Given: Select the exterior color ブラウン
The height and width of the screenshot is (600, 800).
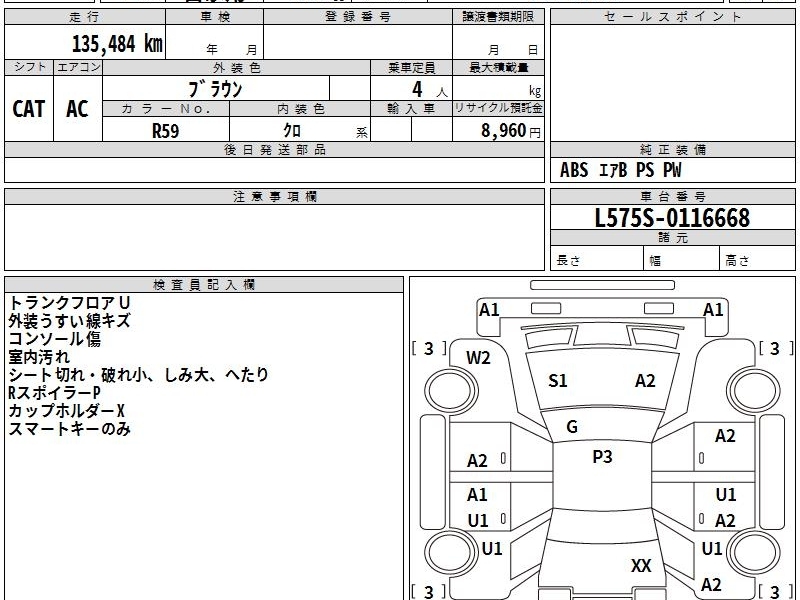Looking at the screenshot, I should (215, 89).
